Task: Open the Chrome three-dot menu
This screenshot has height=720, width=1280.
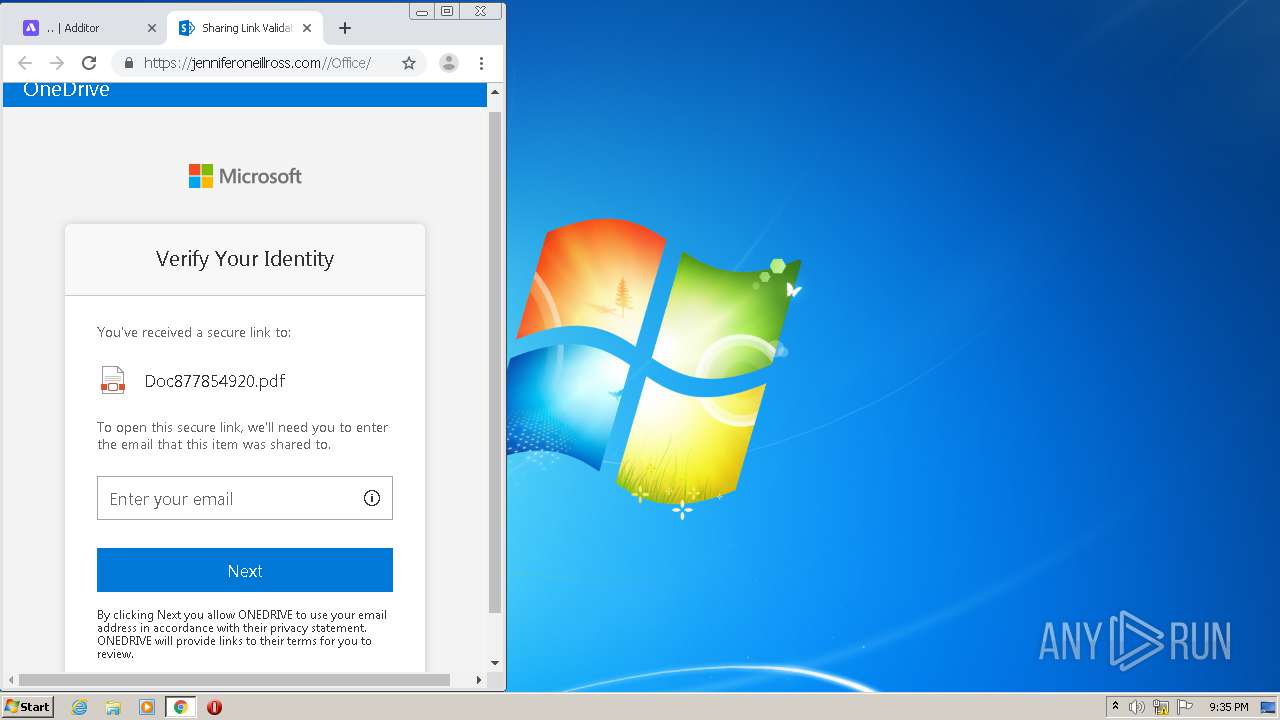Action: (x=481, y=63)
